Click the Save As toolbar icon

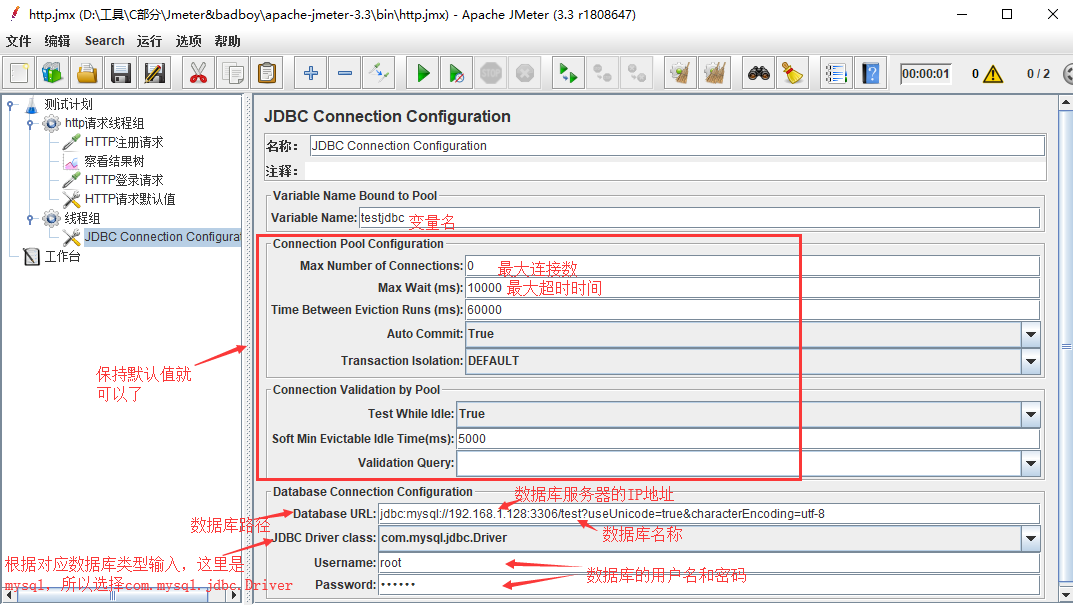pyautogui.click(x=155, y=73)
